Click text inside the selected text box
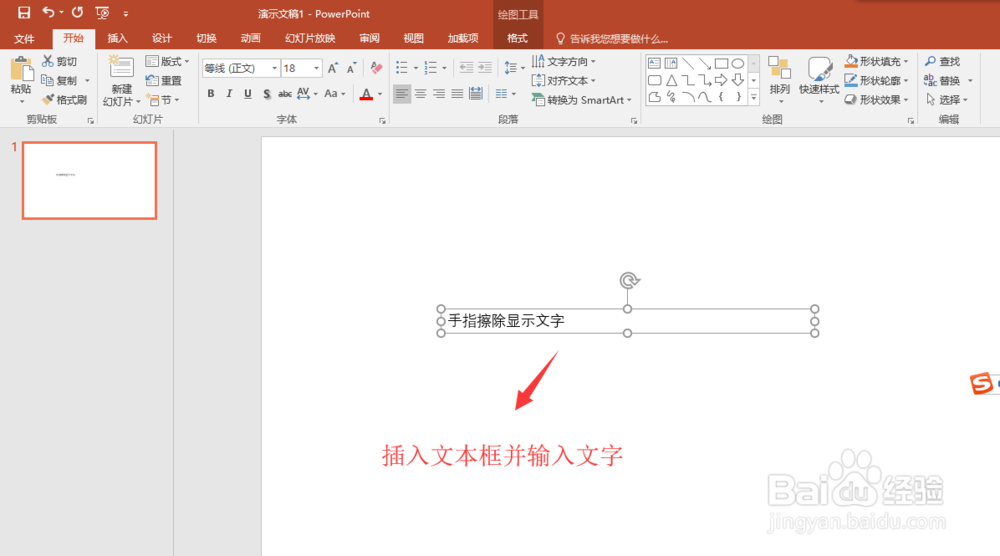The height and width of the screenshot is (556, 1000). (x=506, y=321)
